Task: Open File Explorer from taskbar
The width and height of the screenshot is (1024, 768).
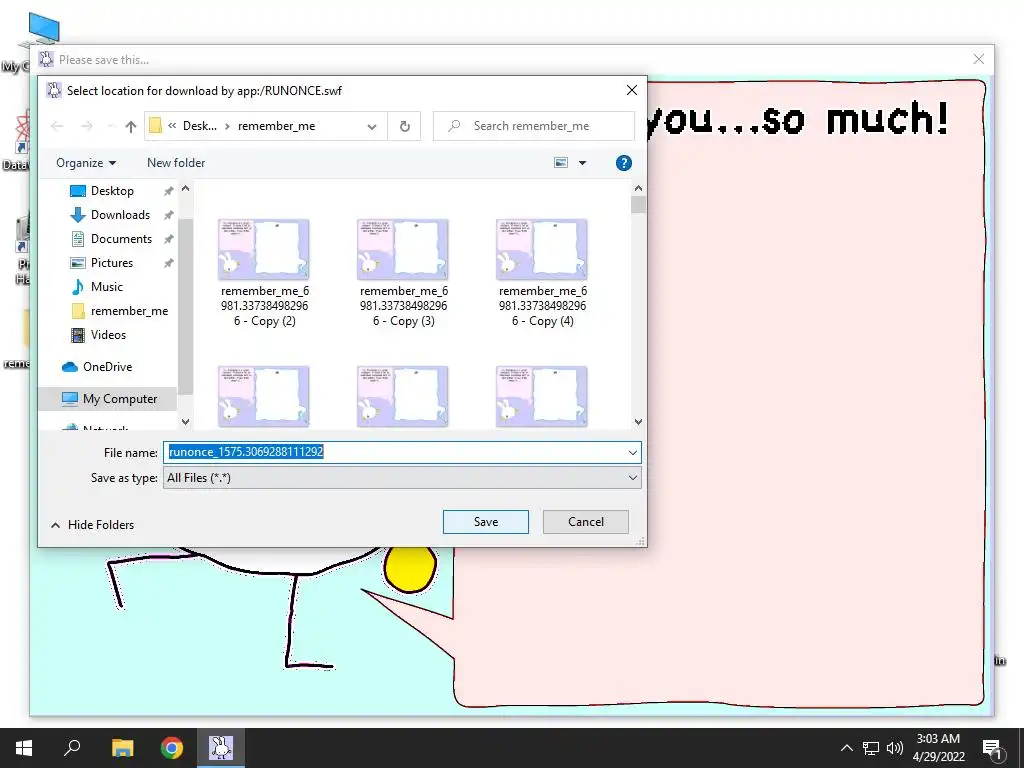Action: 122,748
